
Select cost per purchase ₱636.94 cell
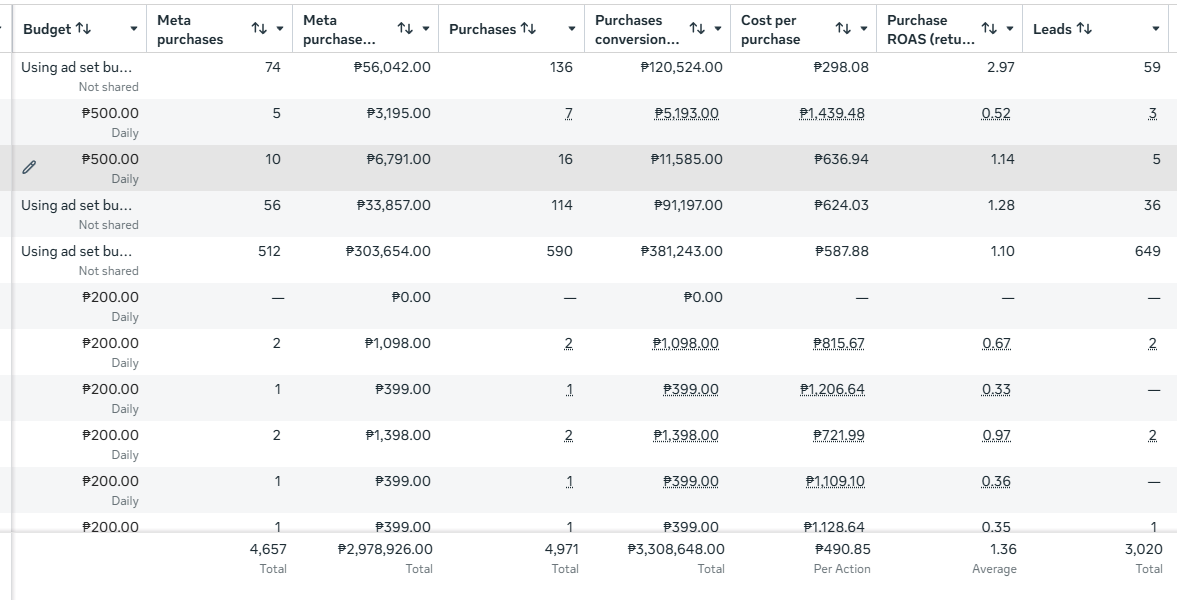click(841, 159)
